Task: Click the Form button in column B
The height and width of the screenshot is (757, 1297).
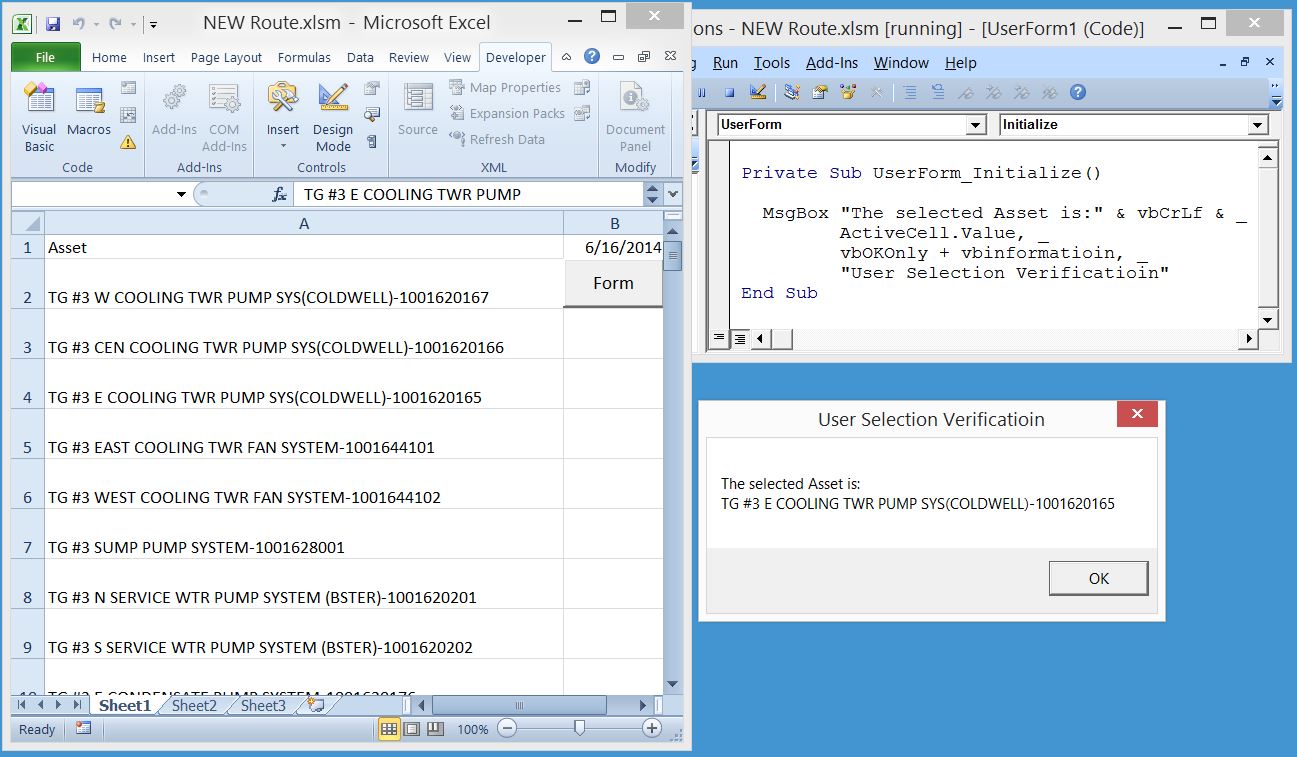Action: click(613, 283)
